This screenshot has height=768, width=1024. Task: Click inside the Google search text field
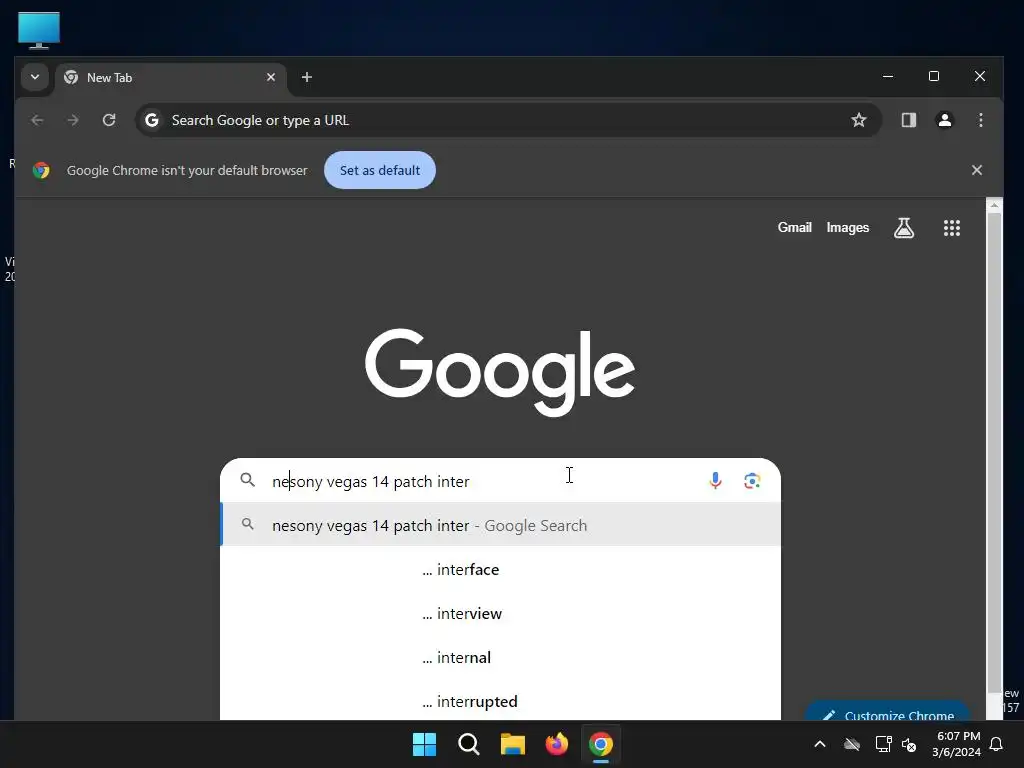click(483, 481)
